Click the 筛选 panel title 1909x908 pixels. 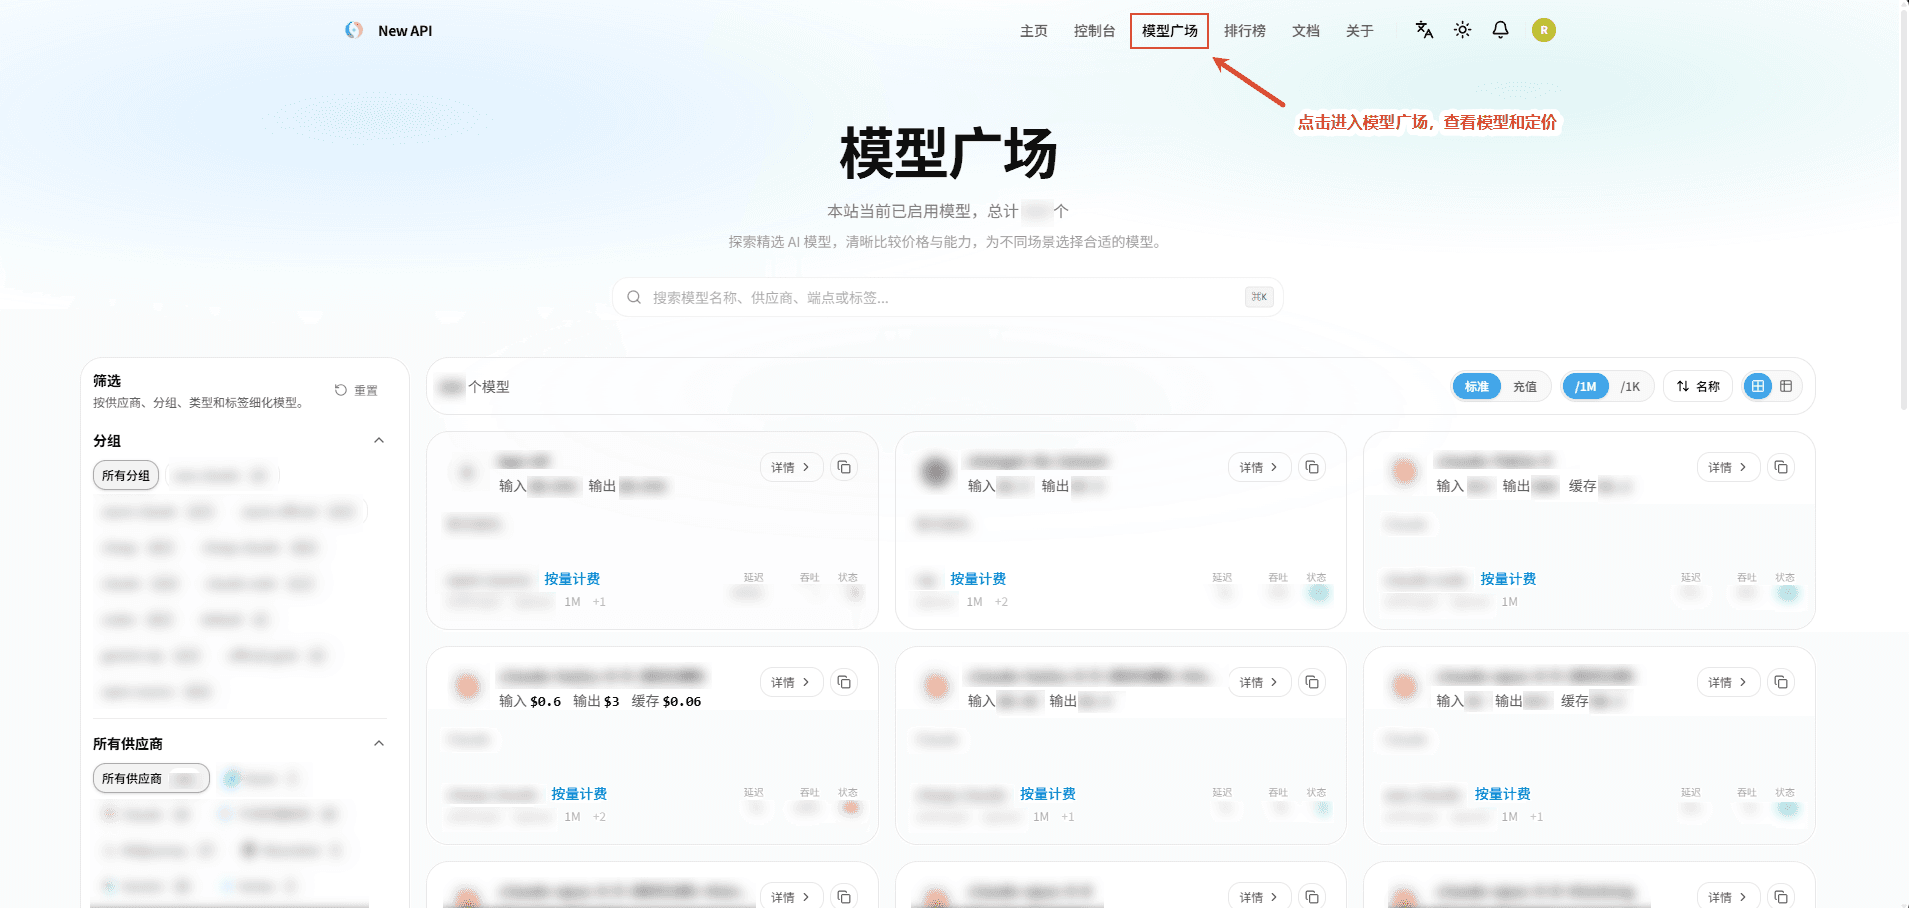[107, 381]
